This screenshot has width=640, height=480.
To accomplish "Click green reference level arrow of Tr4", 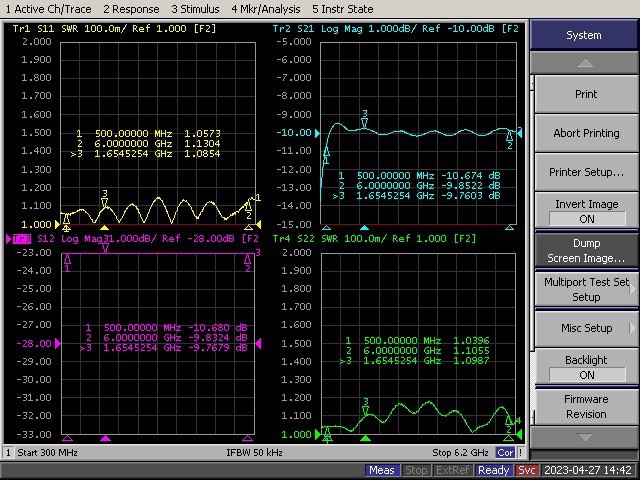I will (318, 435).
